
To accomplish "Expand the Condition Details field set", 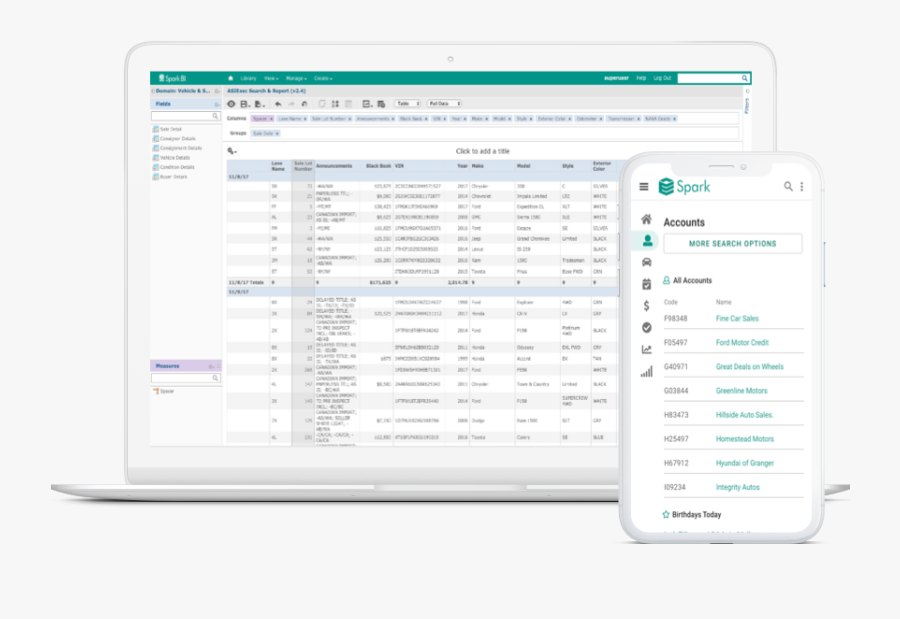I will pyautogui.click(x=173, y=167).
